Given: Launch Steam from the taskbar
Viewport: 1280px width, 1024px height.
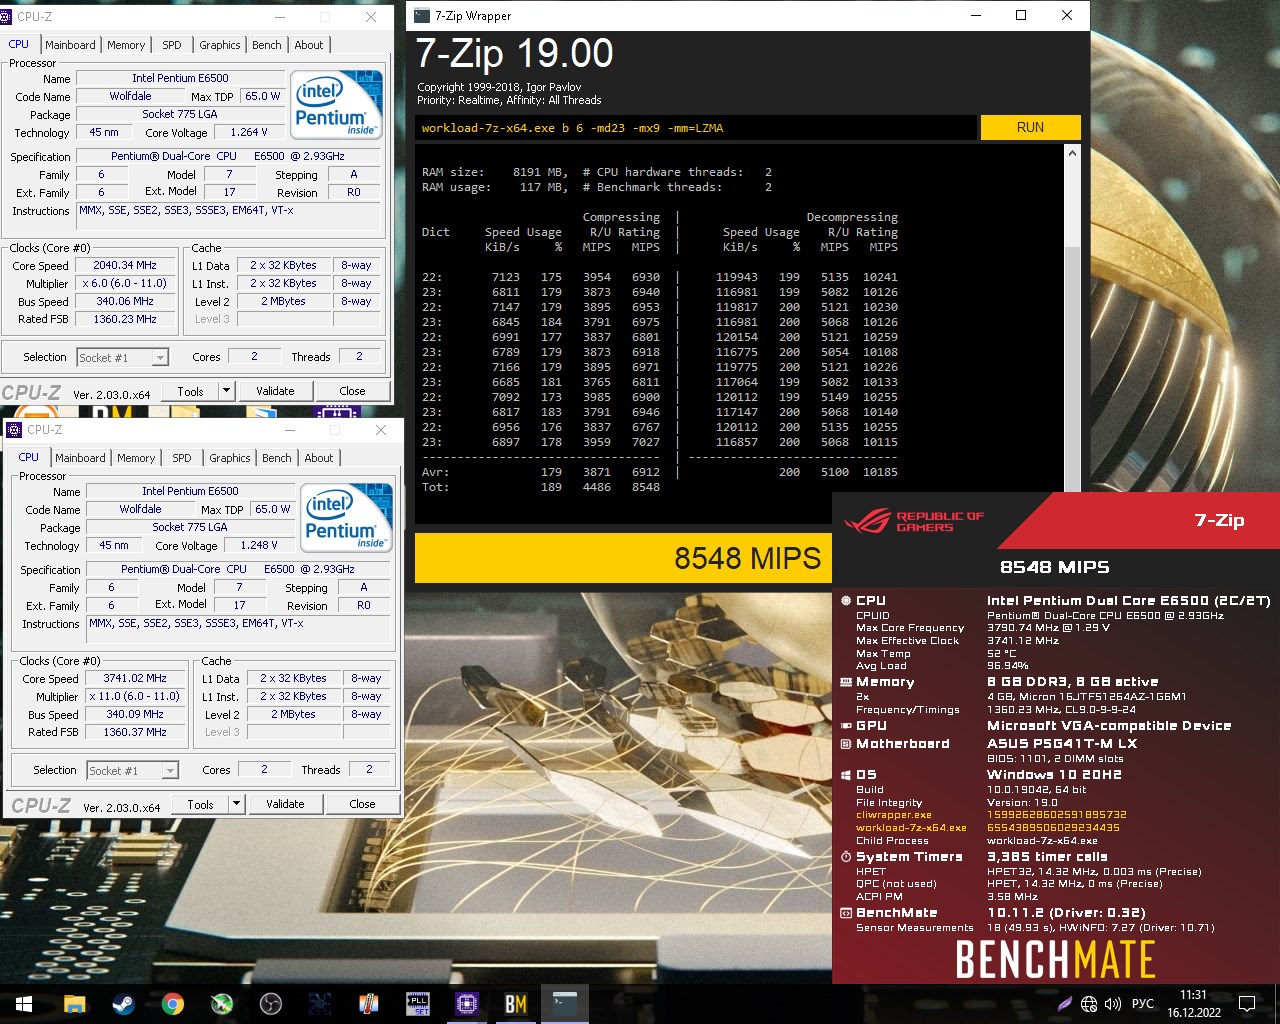Looking at the screenshot, I should click(x=123, y=1004).
